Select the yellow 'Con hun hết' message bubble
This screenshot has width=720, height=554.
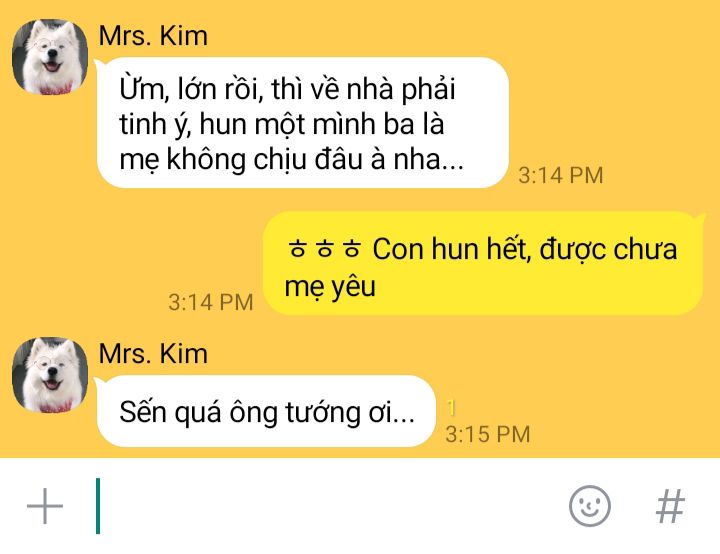point(484,264)
